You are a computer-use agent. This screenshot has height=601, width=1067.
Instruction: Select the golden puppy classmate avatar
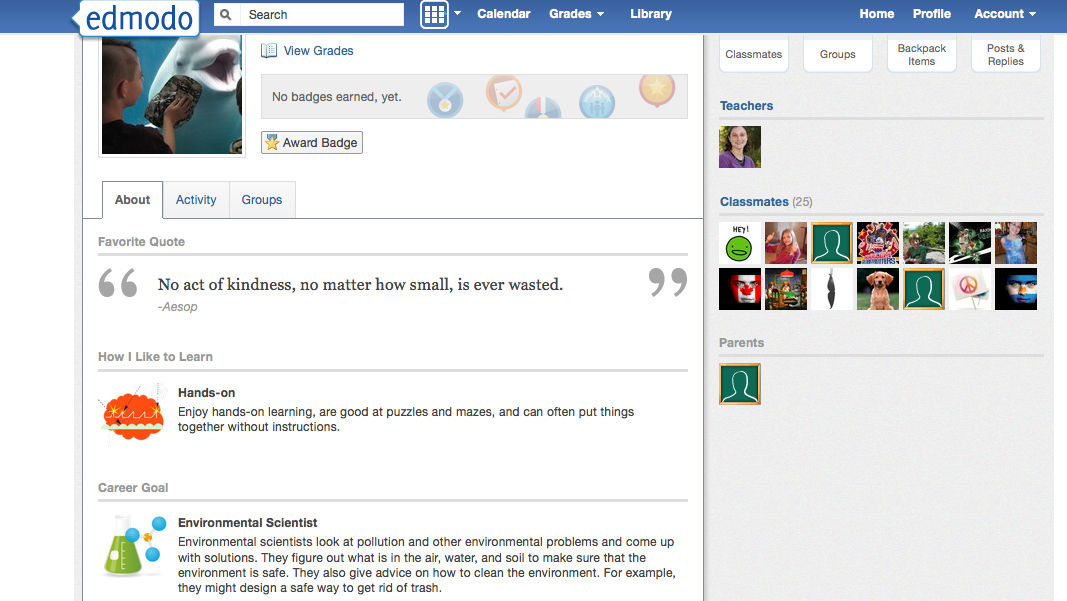point(878,289)
